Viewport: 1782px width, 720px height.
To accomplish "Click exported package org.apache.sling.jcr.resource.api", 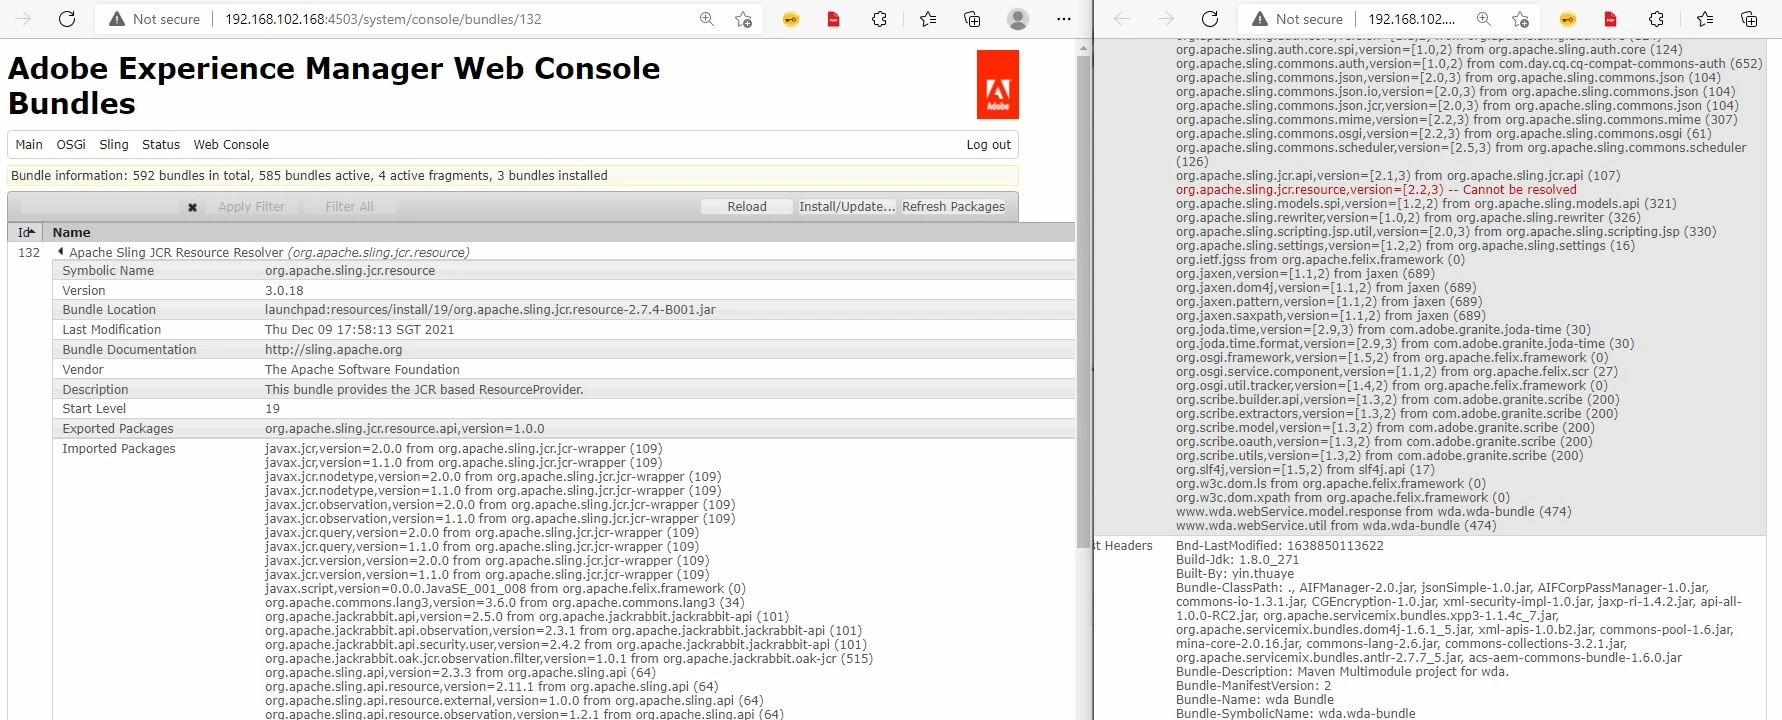I will coord(405,429).
